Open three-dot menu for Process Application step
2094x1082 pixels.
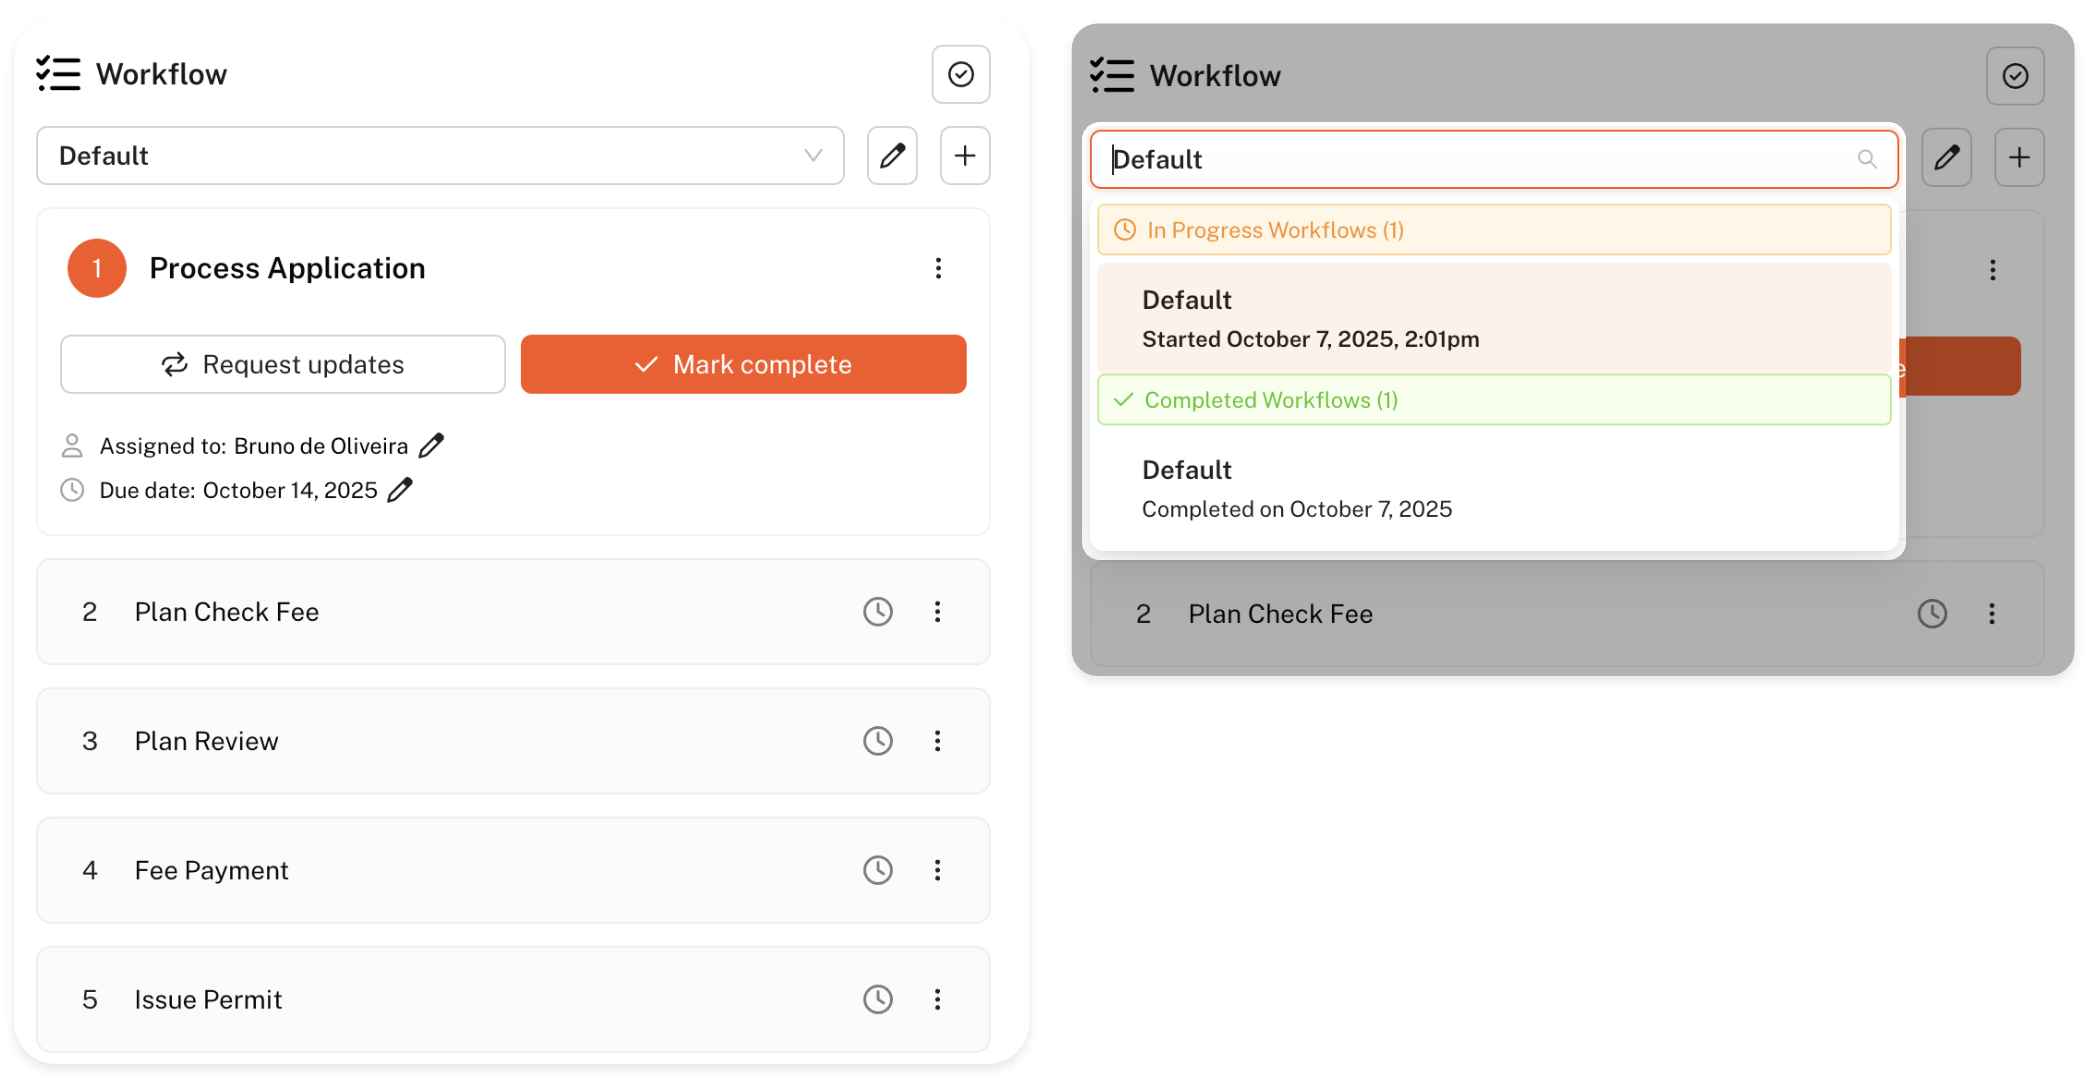[x=937, y=268]
